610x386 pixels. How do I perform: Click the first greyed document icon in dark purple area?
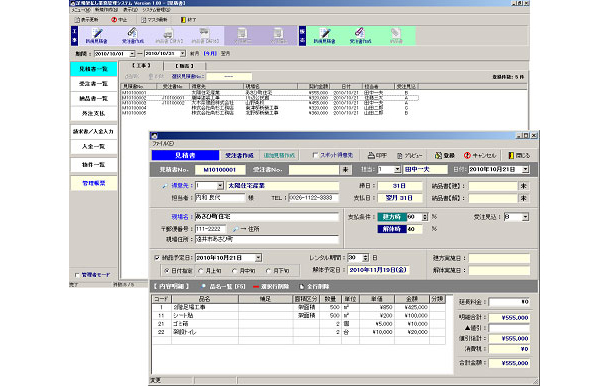tap(242, 33)
